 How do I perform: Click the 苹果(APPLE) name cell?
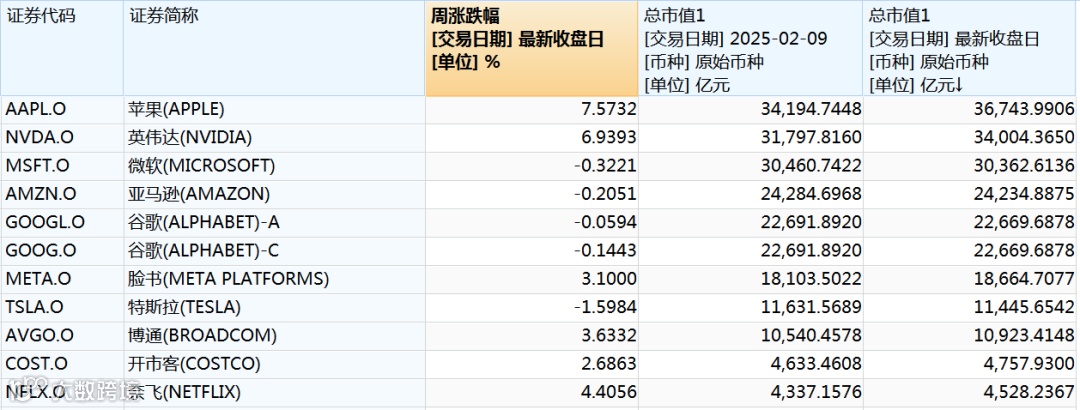click(274, 110)
